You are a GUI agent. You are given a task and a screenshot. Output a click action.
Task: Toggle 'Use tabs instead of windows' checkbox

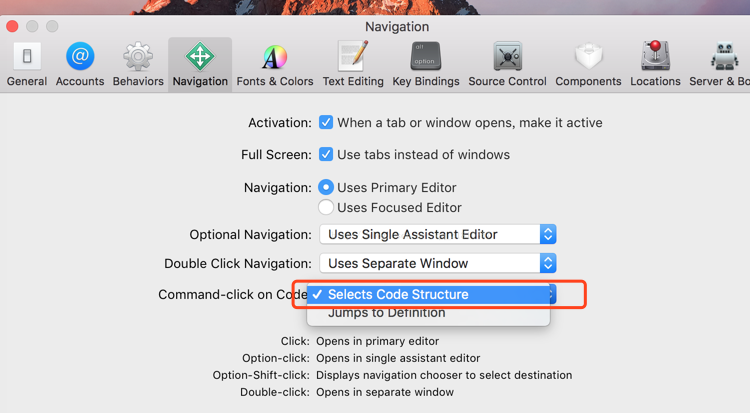tap(326, 155)
